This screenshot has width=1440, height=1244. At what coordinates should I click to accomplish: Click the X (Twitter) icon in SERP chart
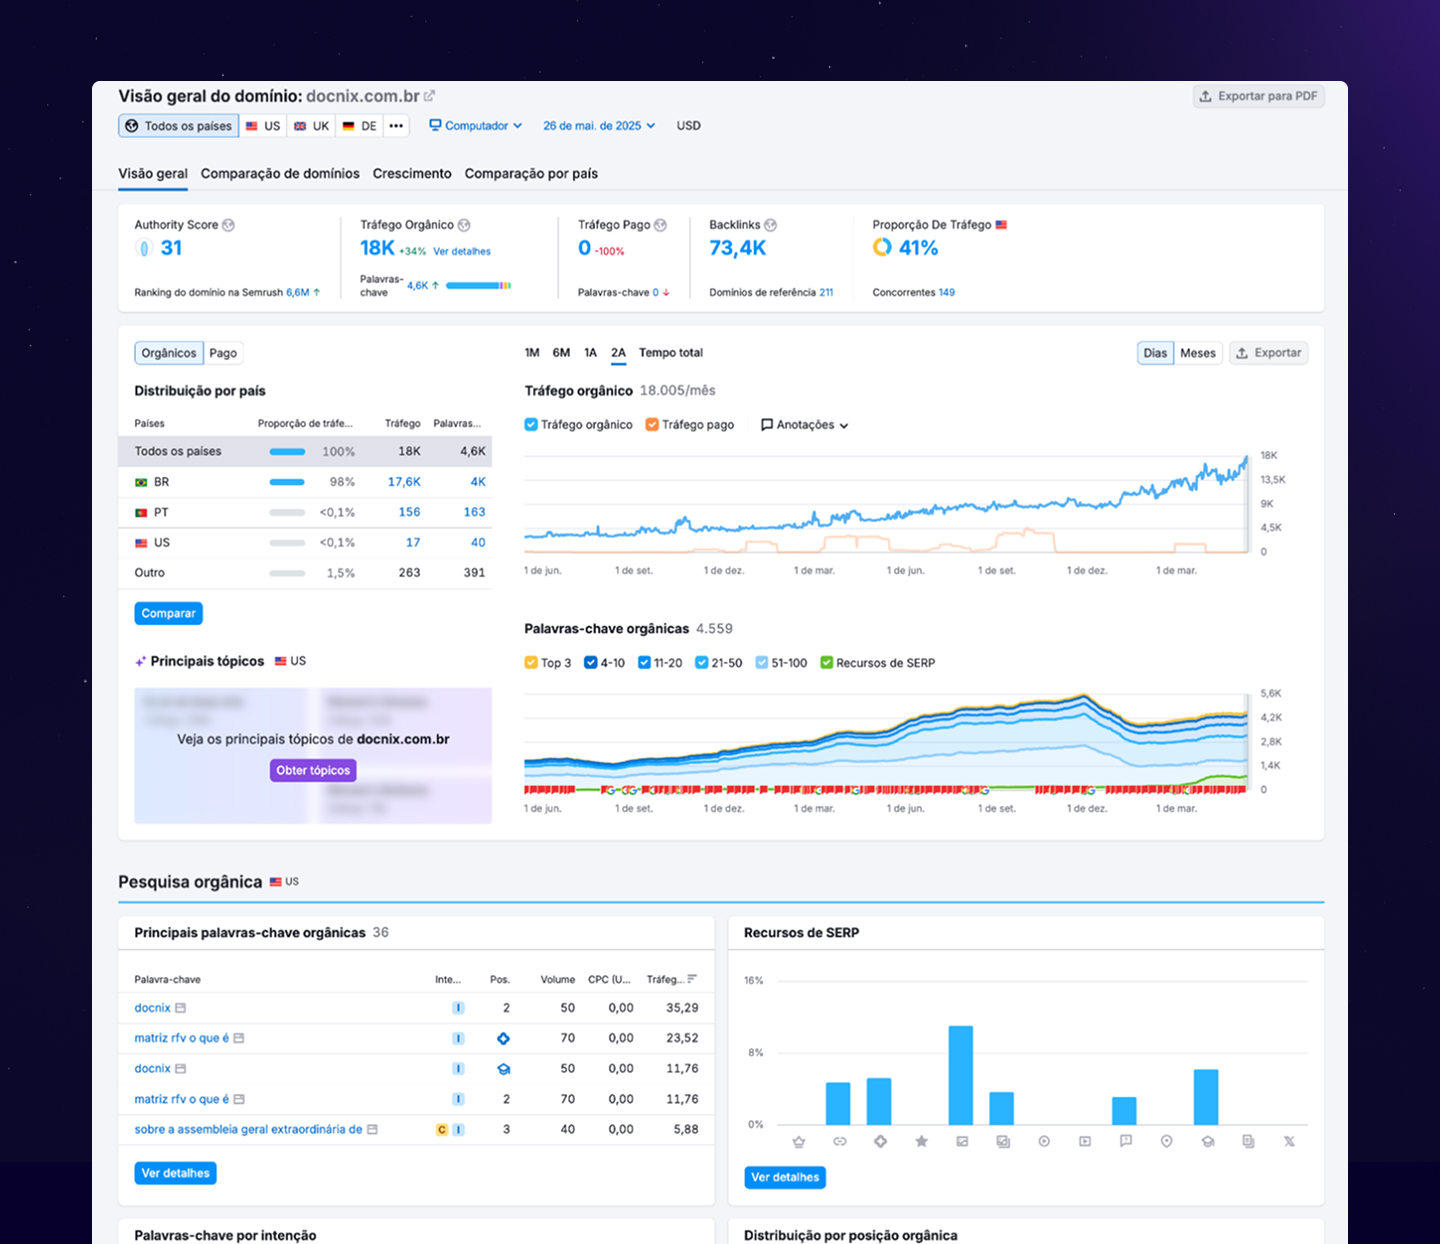[1289, 1141]
